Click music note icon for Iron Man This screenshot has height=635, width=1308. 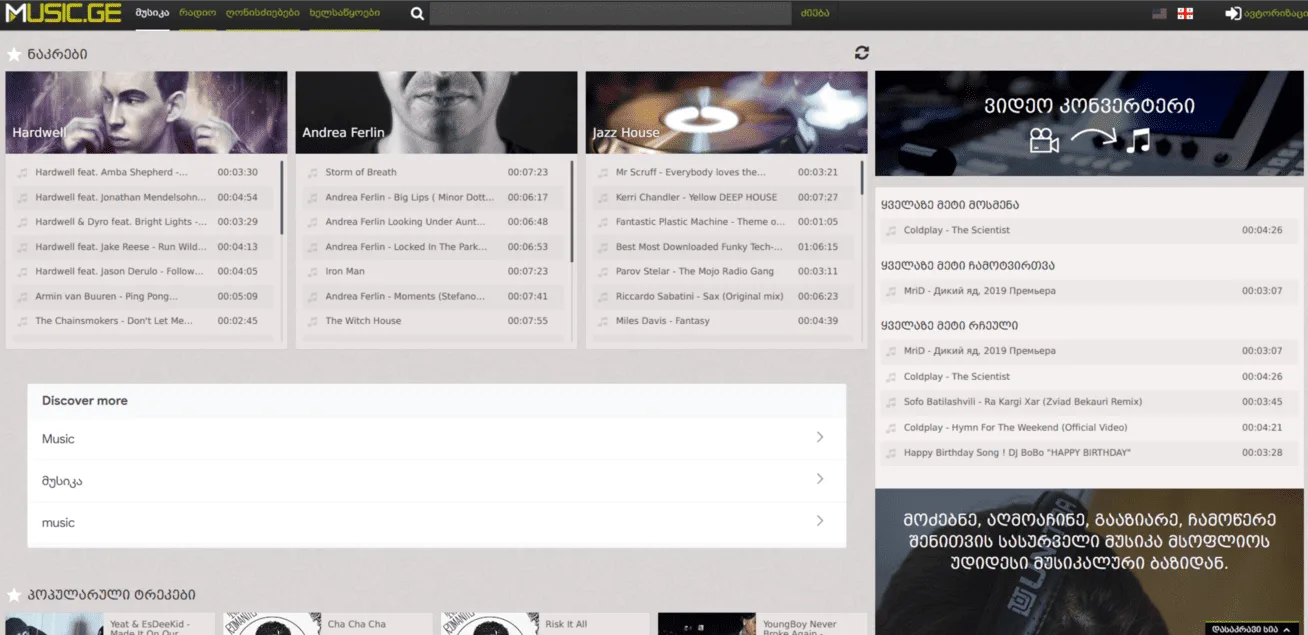pos(312,271)
